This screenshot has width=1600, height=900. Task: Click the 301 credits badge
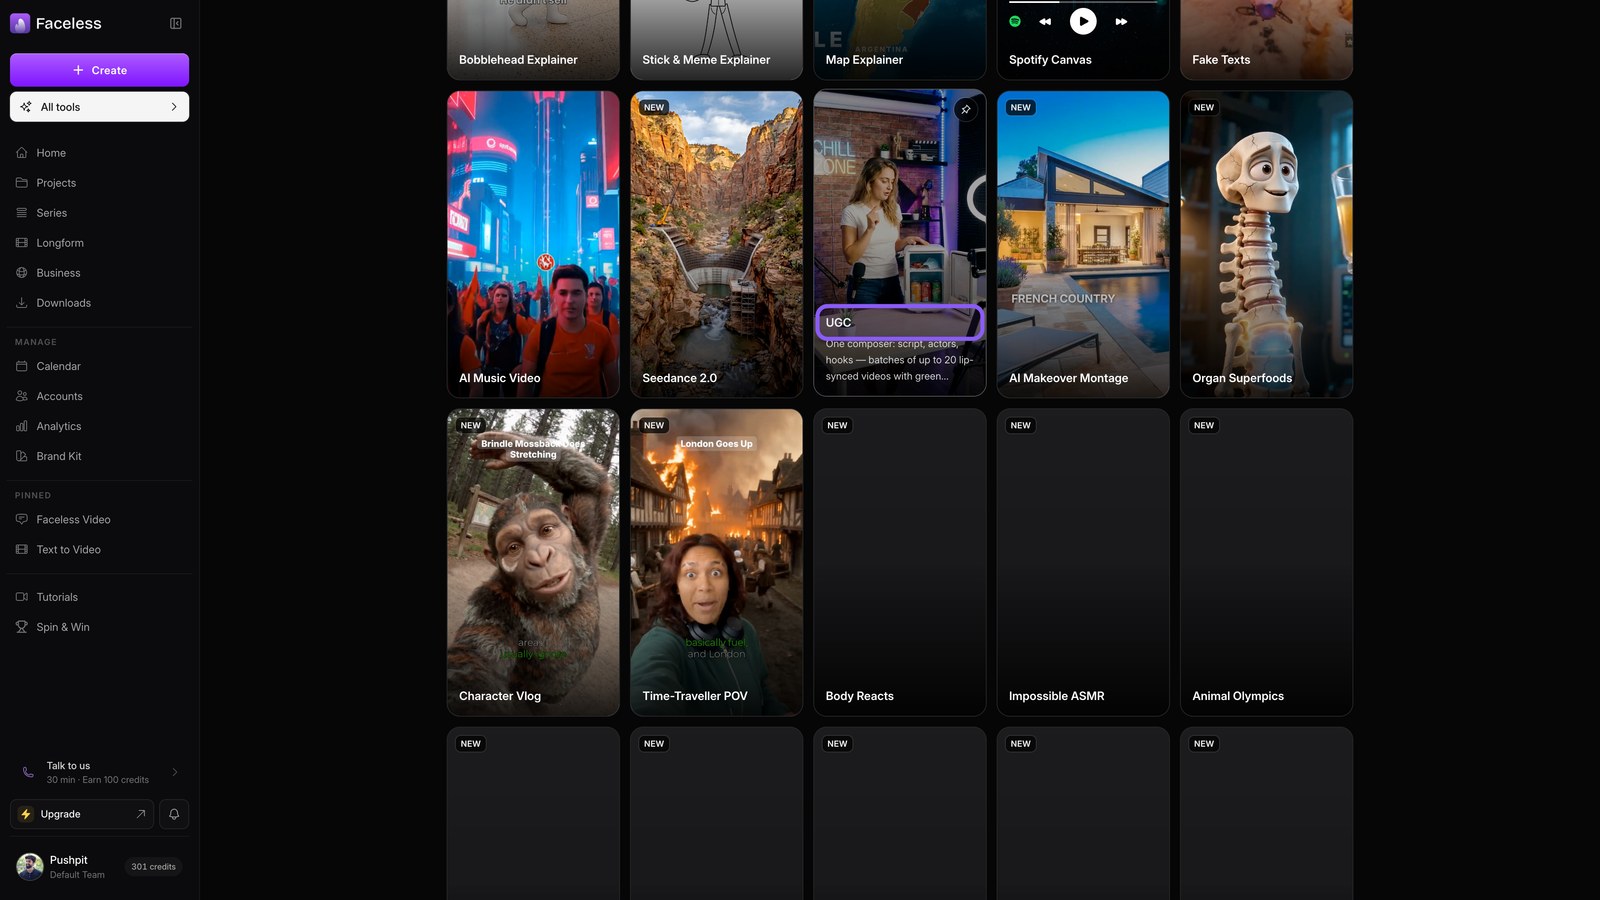(153, 867)
